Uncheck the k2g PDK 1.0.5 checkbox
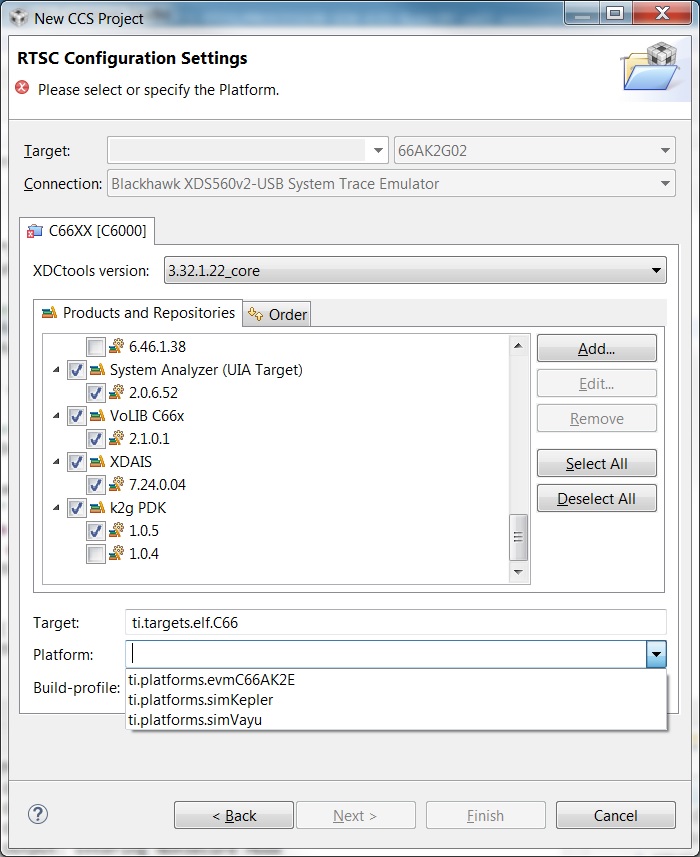 coord(96,531)
